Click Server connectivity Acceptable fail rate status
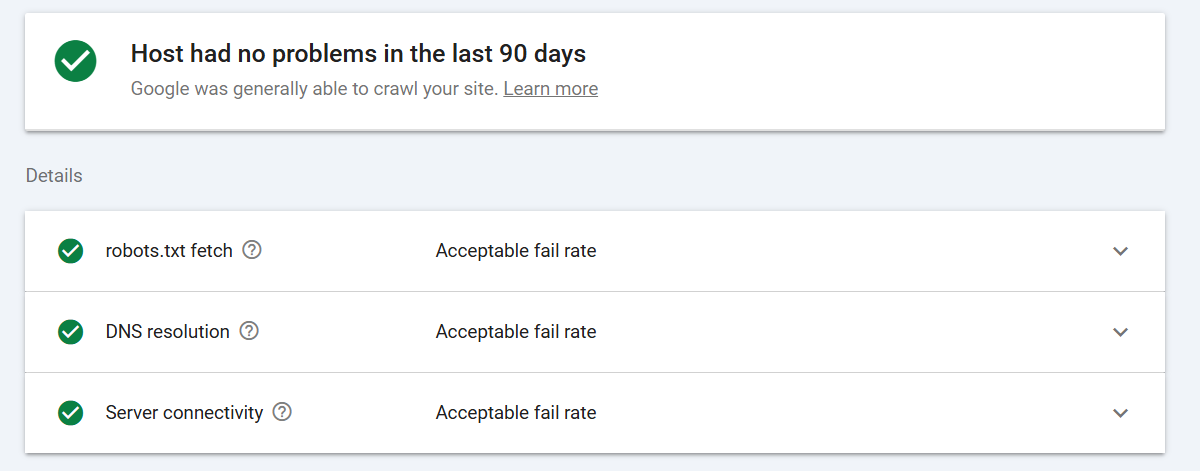Screen dimensions: 1200x471 click(516, 412)
